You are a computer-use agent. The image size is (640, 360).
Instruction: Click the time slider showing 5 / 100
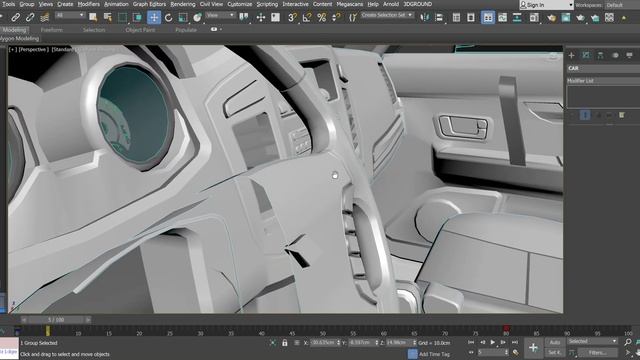[56, 320]
